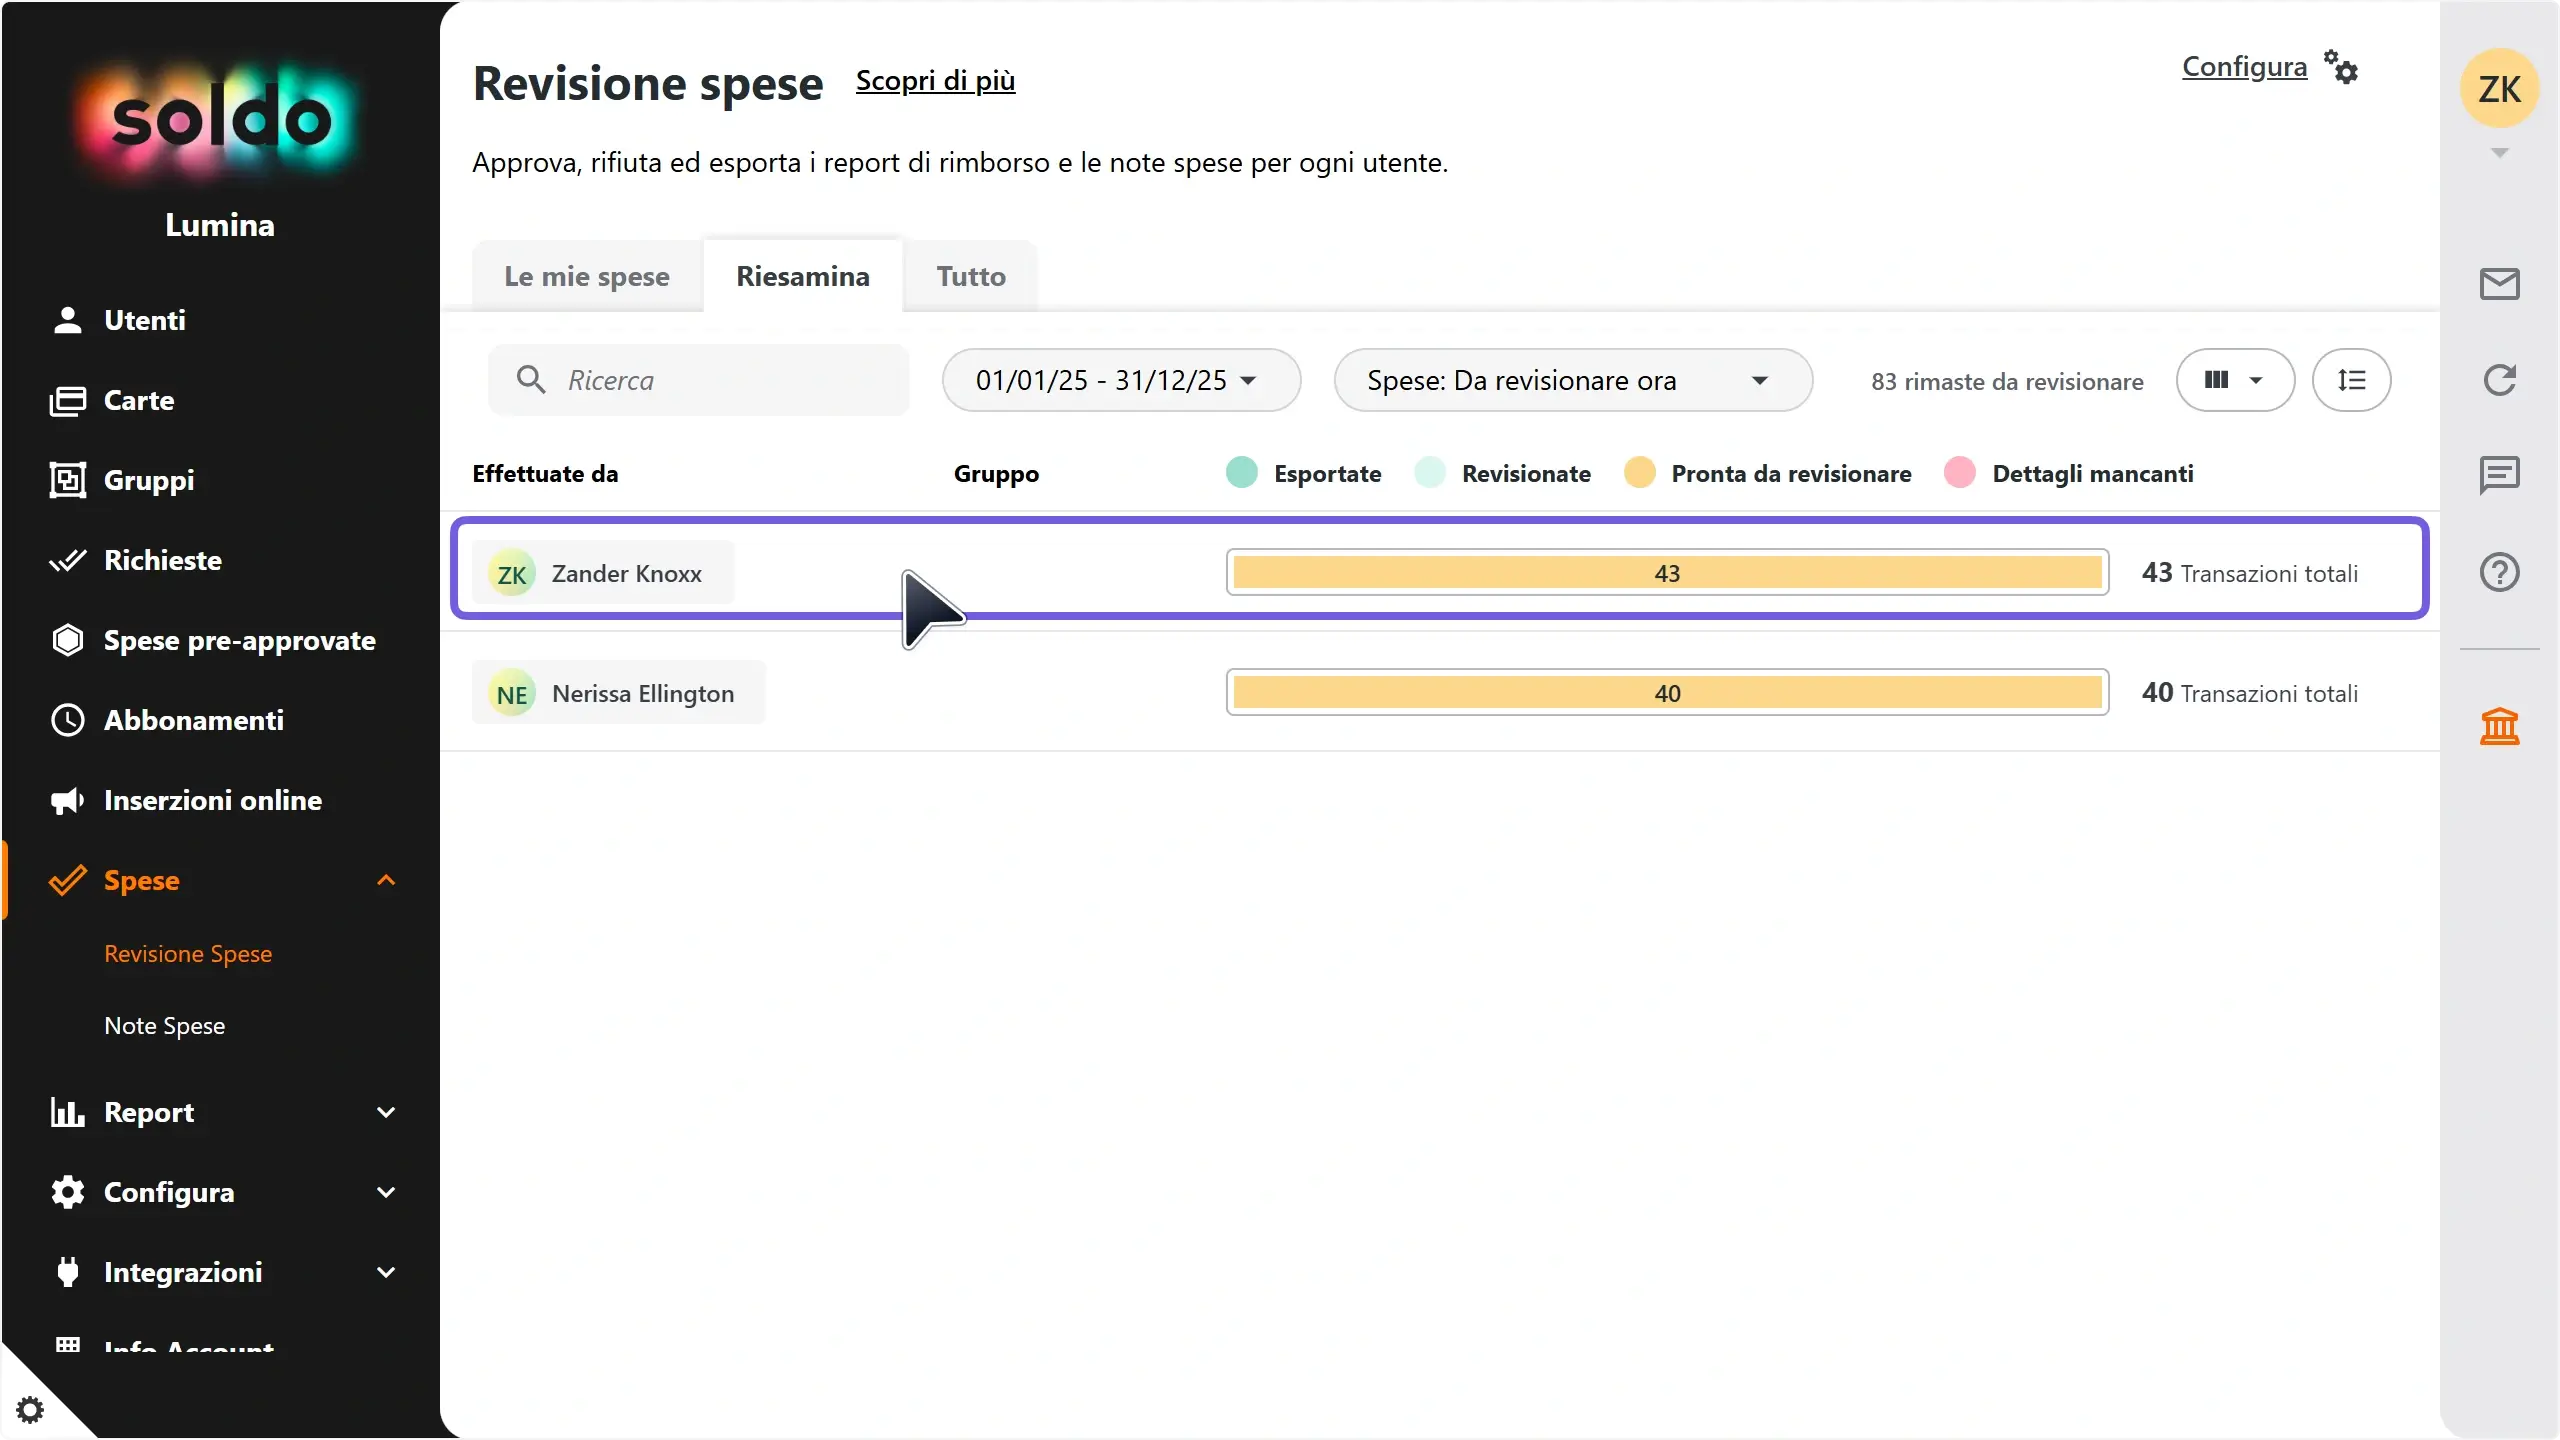Viewport: 2560px width, 1440px height.
Task: Click the Effettuate da column header
Action: click(x=545, y=474)
